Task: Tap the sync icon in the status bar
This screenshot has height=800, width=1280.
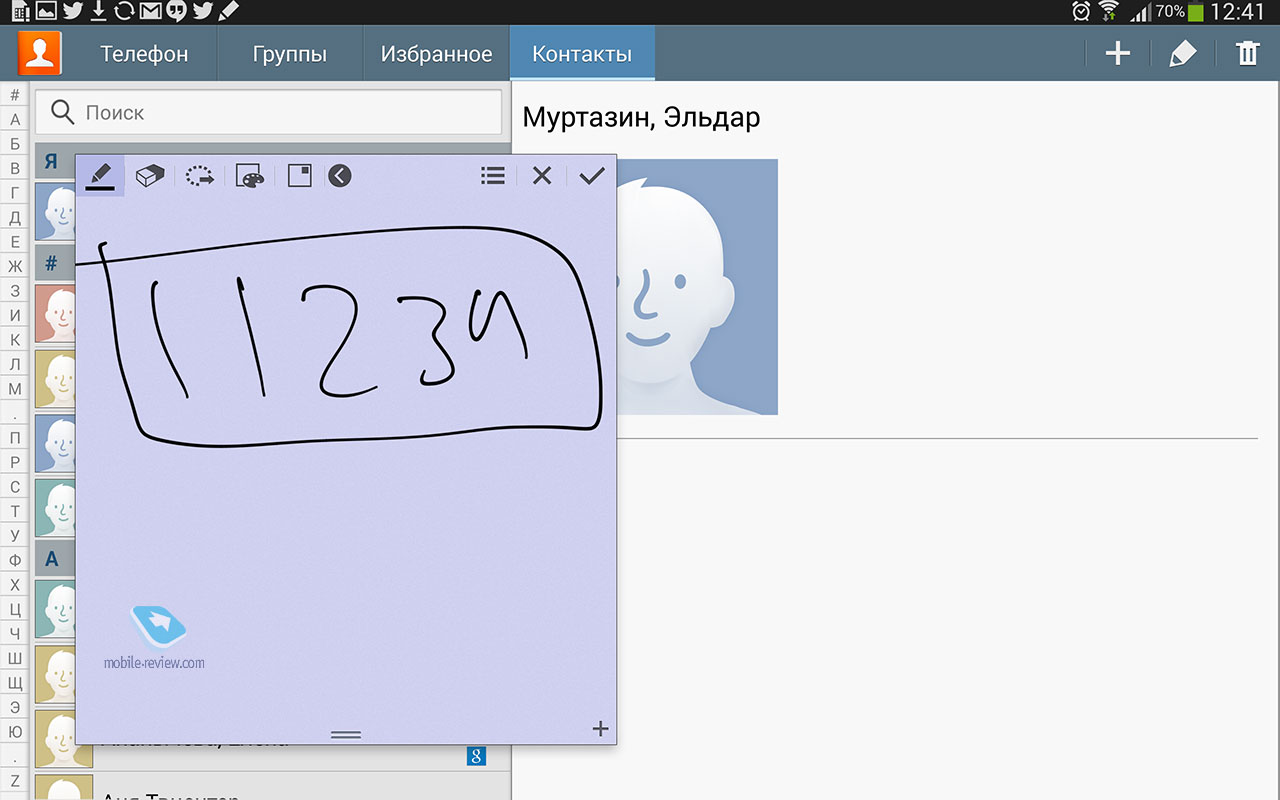Action: [125, 12]
